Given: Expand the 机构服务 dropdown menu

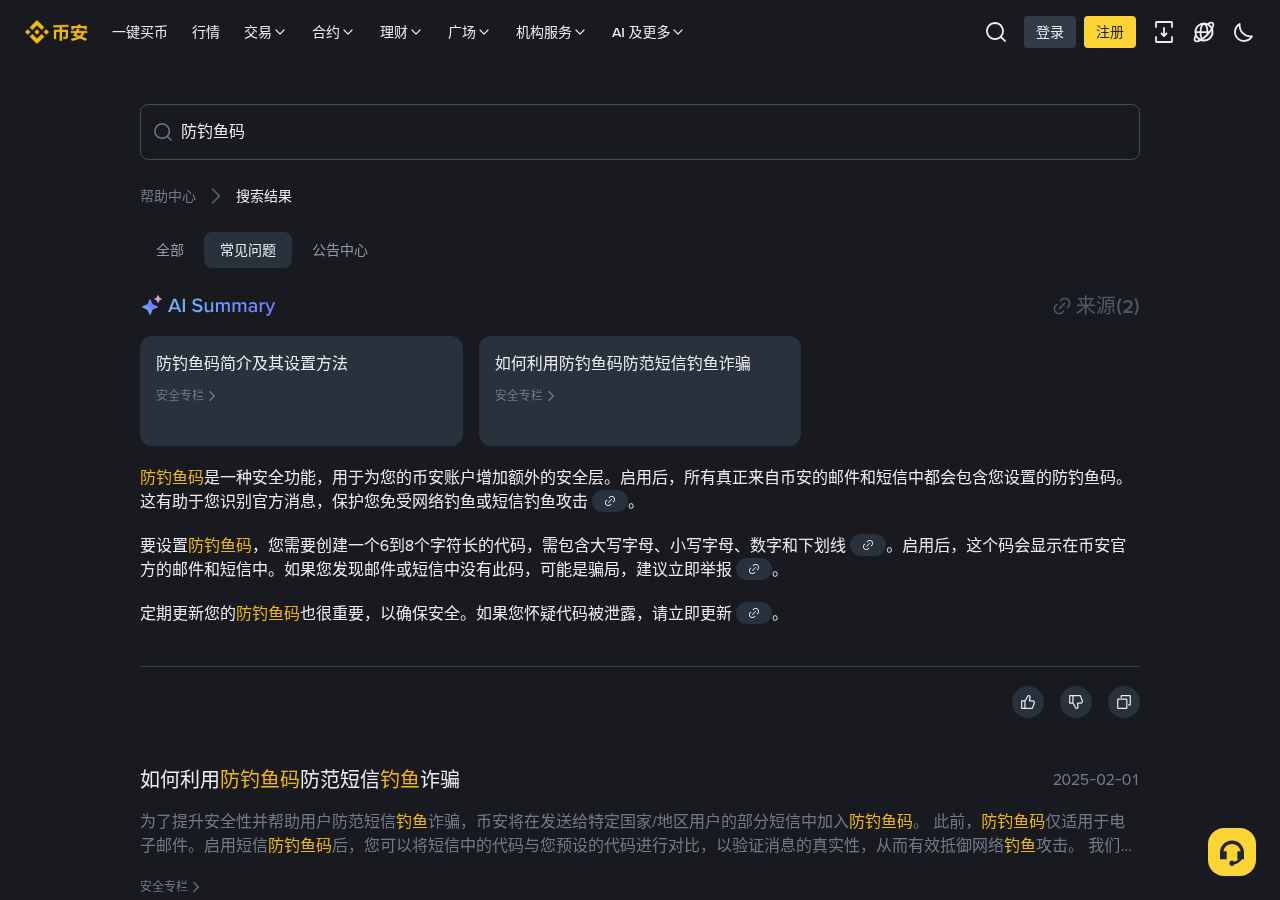Looking at the screenshot, I should click(551, 32).
